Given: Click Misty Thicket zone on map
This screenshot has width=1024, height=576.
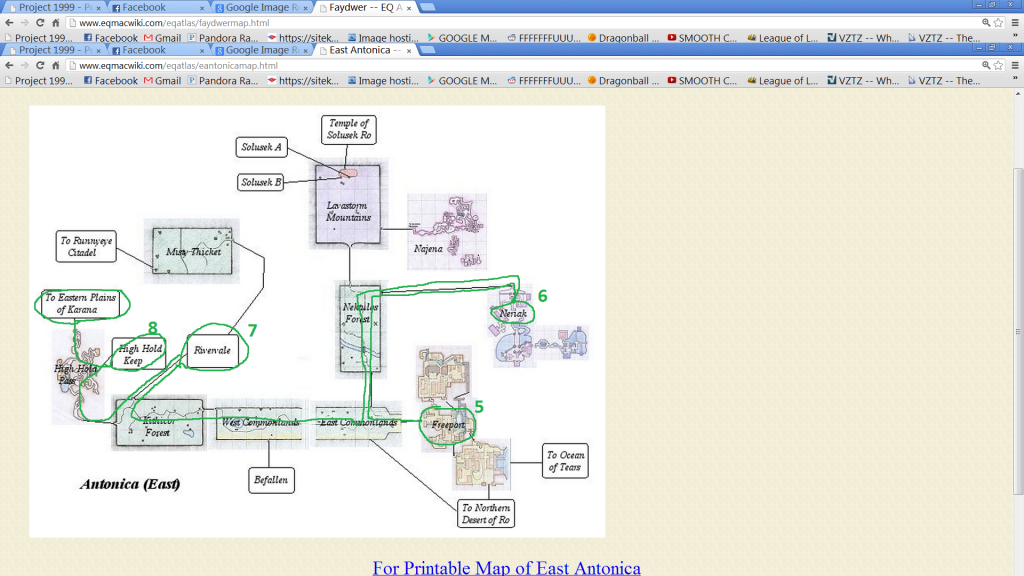Looking at the screenshot, I should [192, 251].
